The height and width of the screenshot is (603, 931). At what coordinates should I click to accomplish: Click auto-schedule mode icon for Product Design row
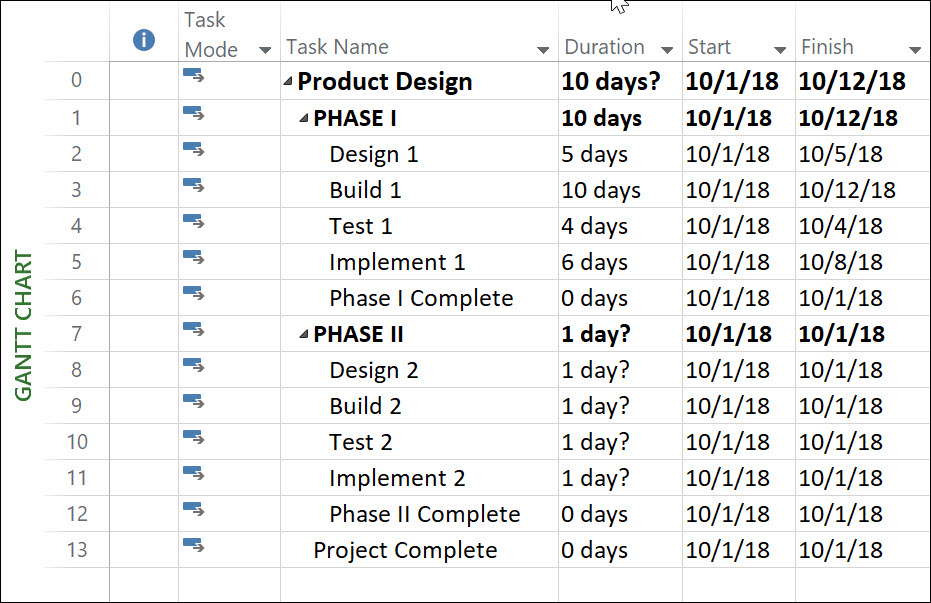[x=194, y=75]
